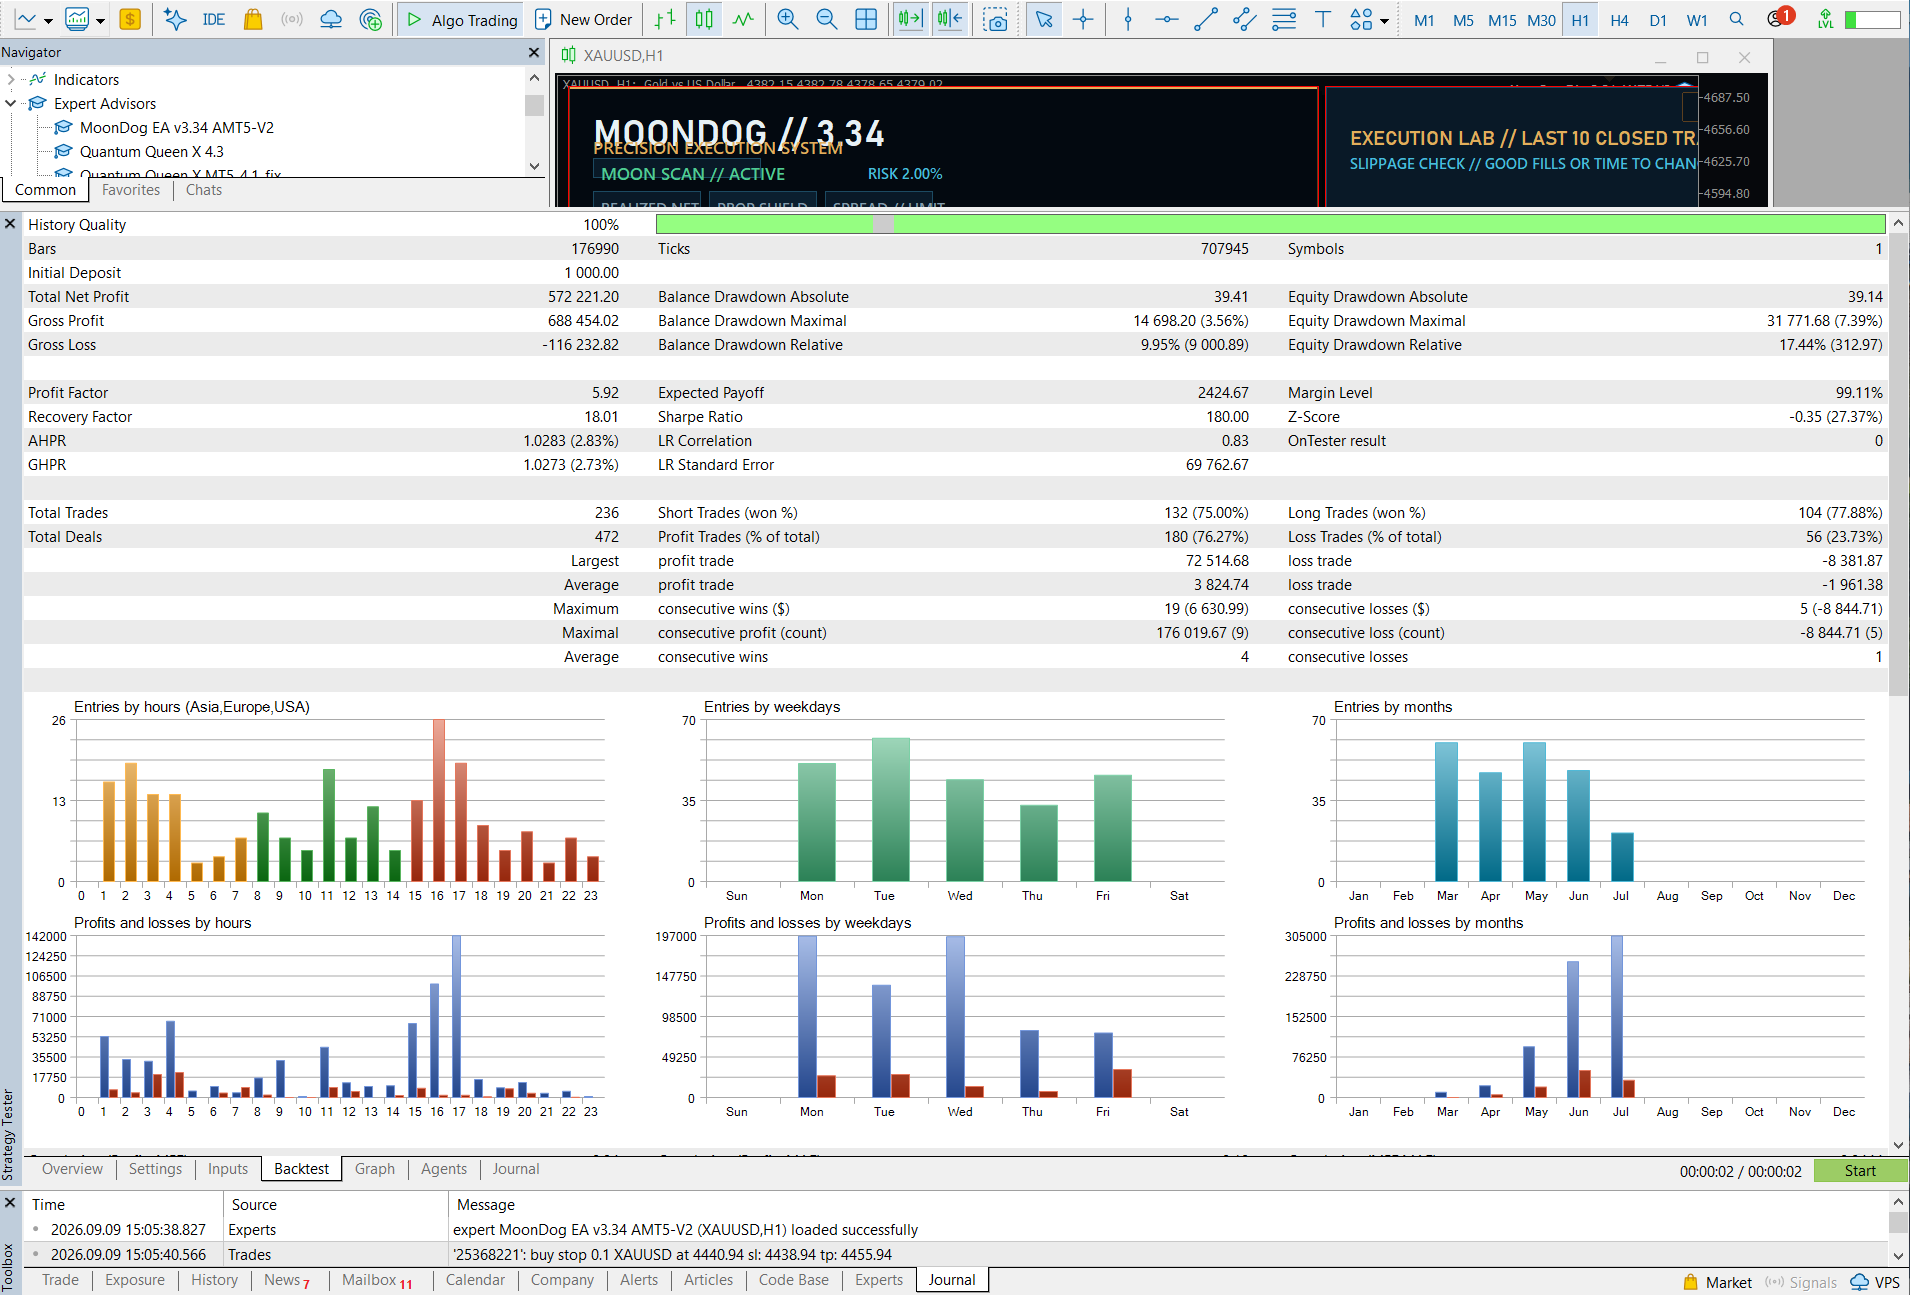Screen dimensions: 1910x1295
Task: Enable crosshair cursor mode
Action: click(x=1083, y=19)
